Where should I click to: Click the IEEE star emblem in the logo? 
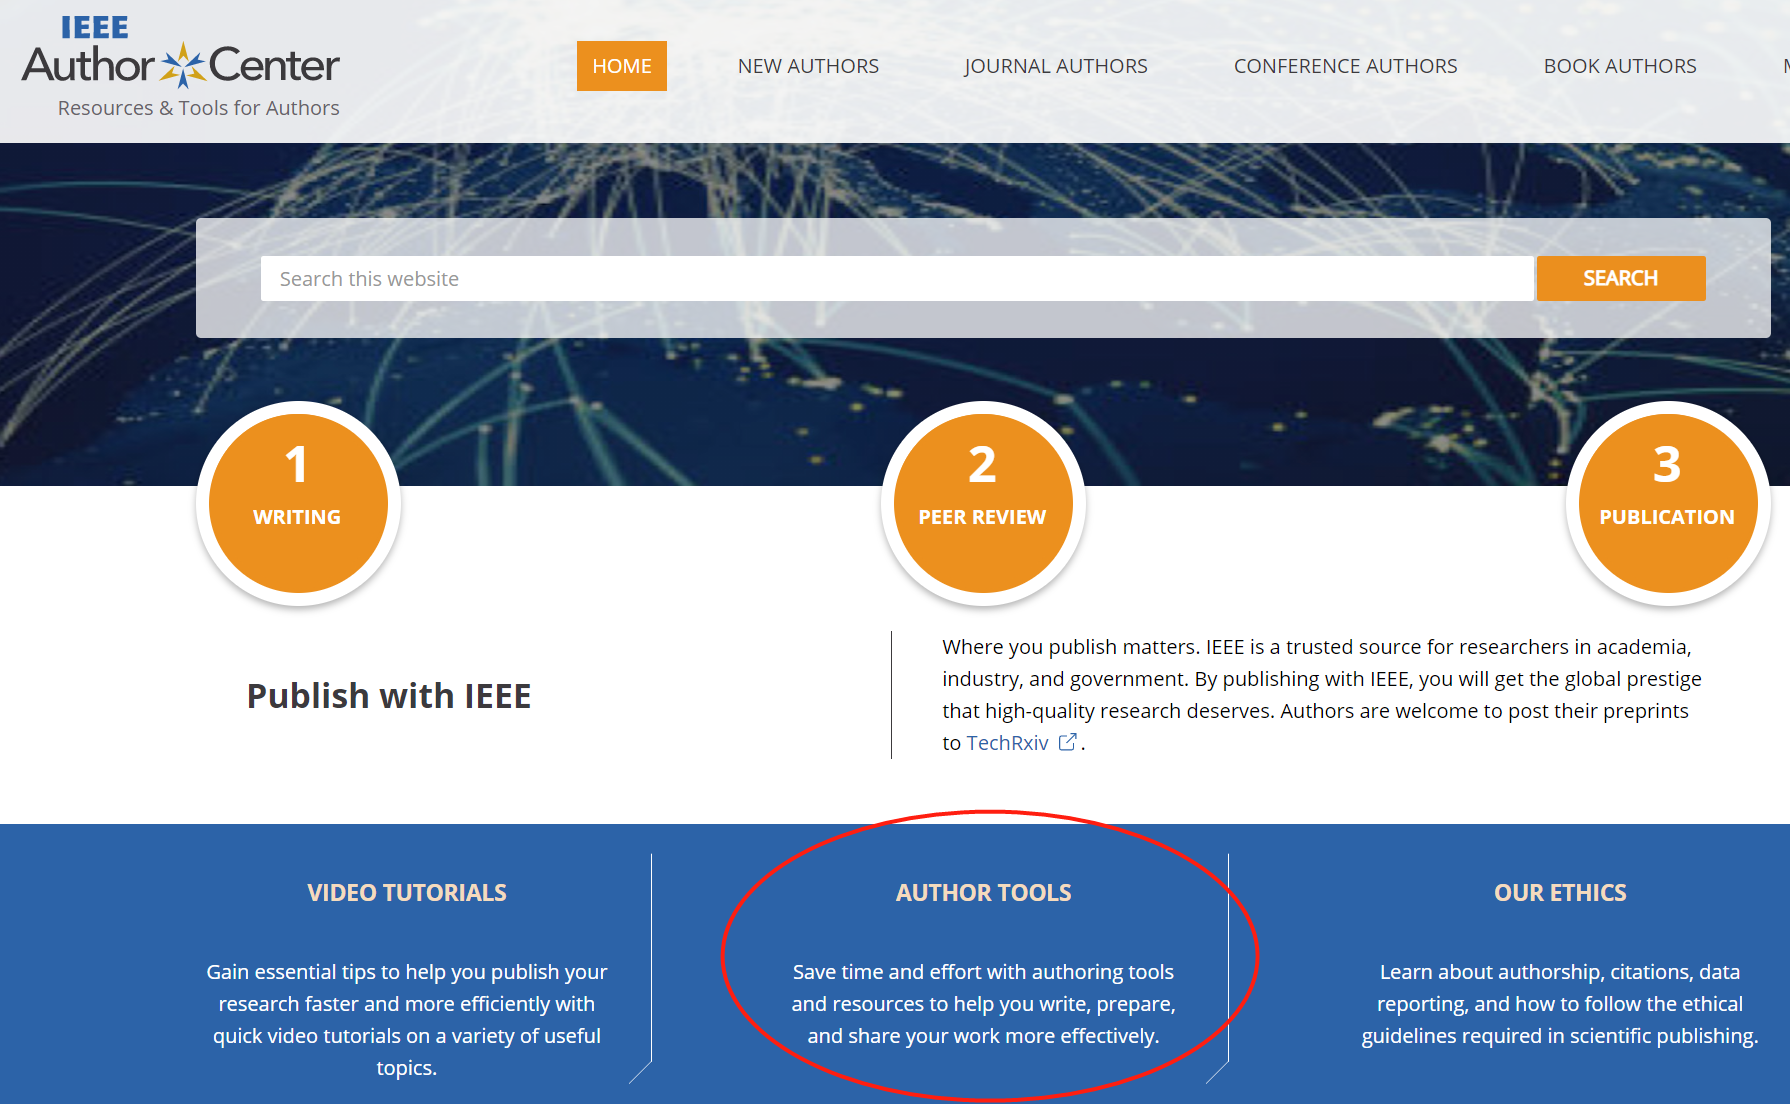(183, 63)
